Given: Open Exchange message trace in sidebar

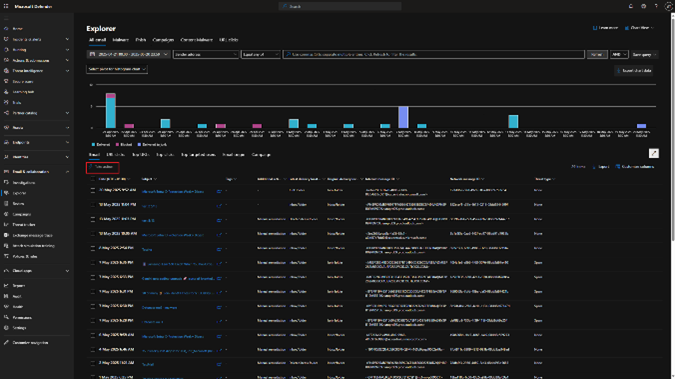Looking at the screenshot, I should (x=32, y=236).
